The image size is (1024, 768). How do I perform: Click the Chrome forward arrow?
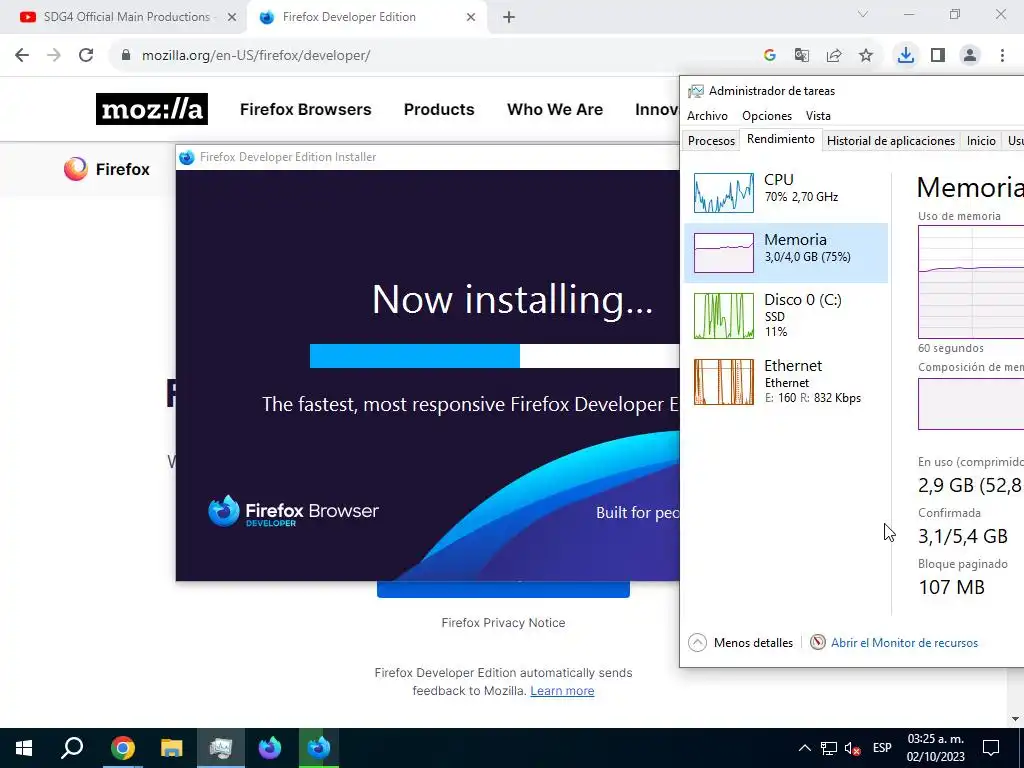tap(54, 55)
